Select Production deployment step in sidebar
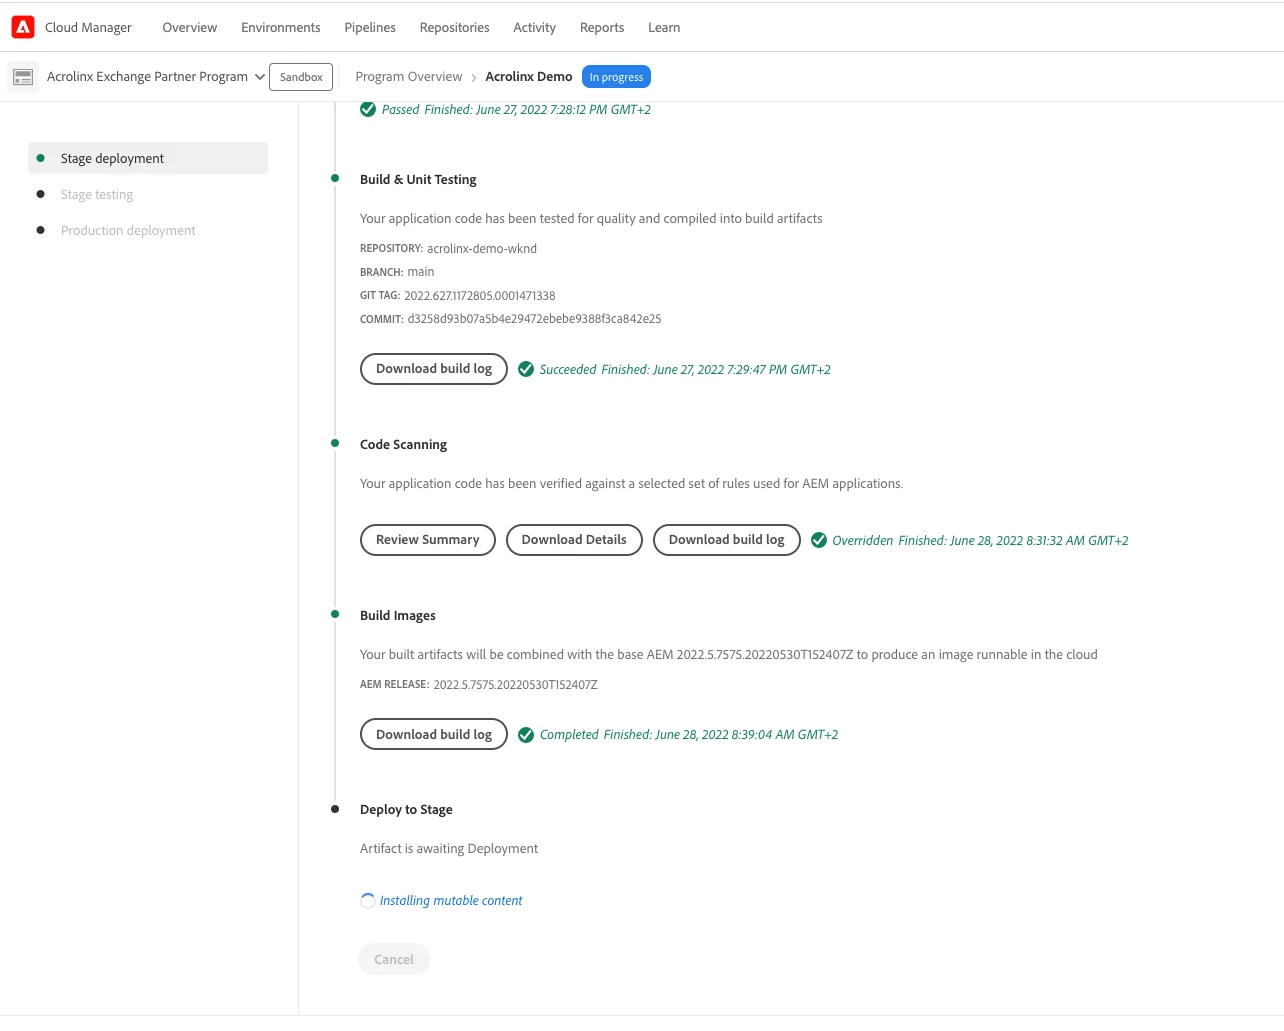The image size is (1284, 1031). pyautogui.click(x=128, y=231)
